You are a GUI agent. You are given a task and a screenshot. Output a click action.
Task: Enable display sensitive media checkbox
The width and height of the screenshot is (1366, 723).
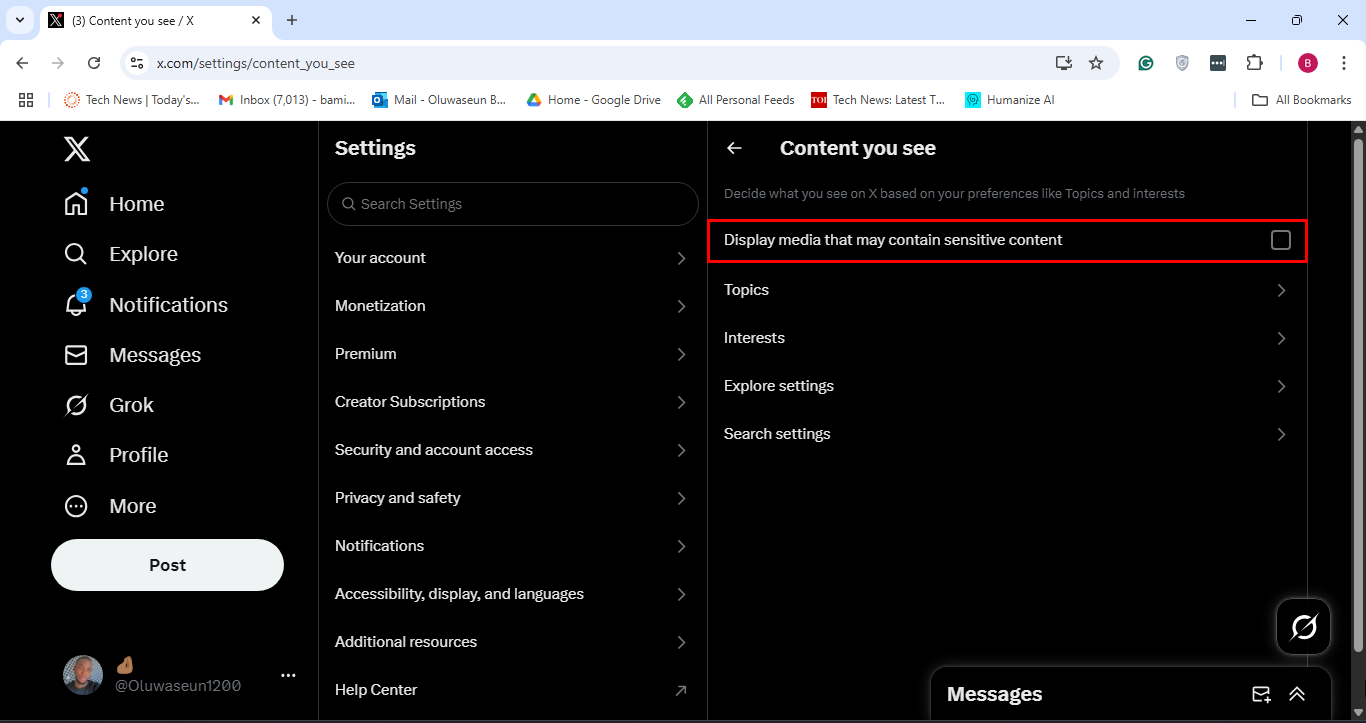coord(1280,240)
